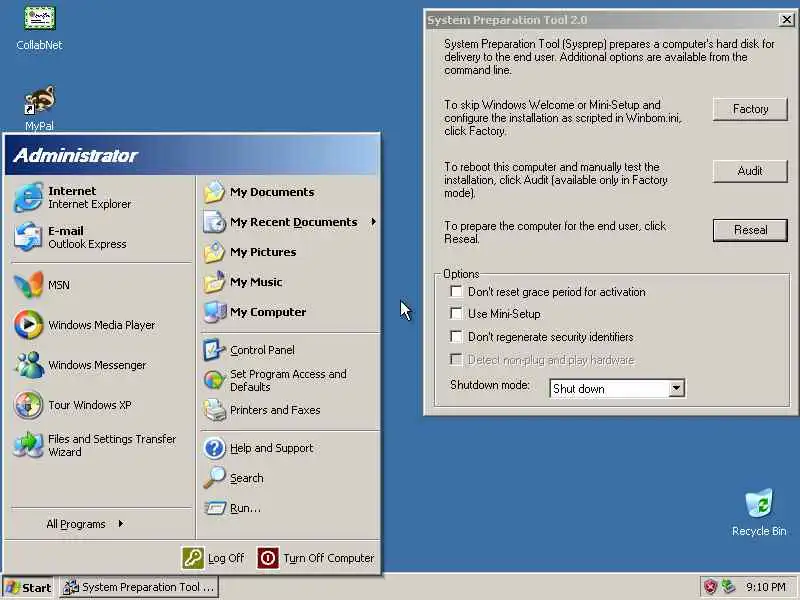Click the red security shield tray icon
Image resolution: width=800 pixels, height=600 pixels.
point(710,587)
